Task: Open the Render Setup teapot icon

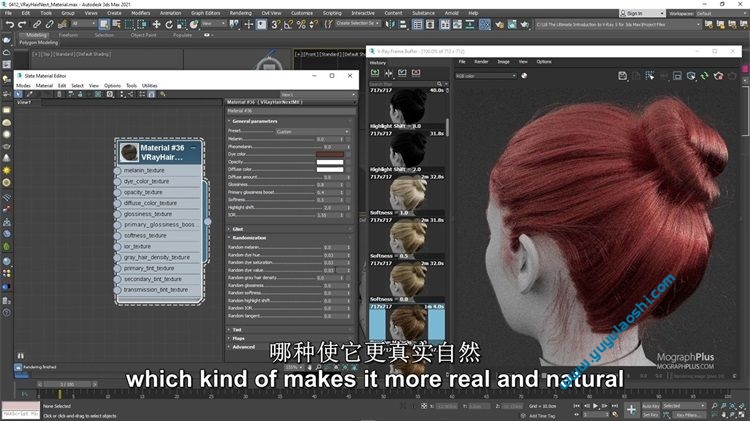Action: [499, 24]
